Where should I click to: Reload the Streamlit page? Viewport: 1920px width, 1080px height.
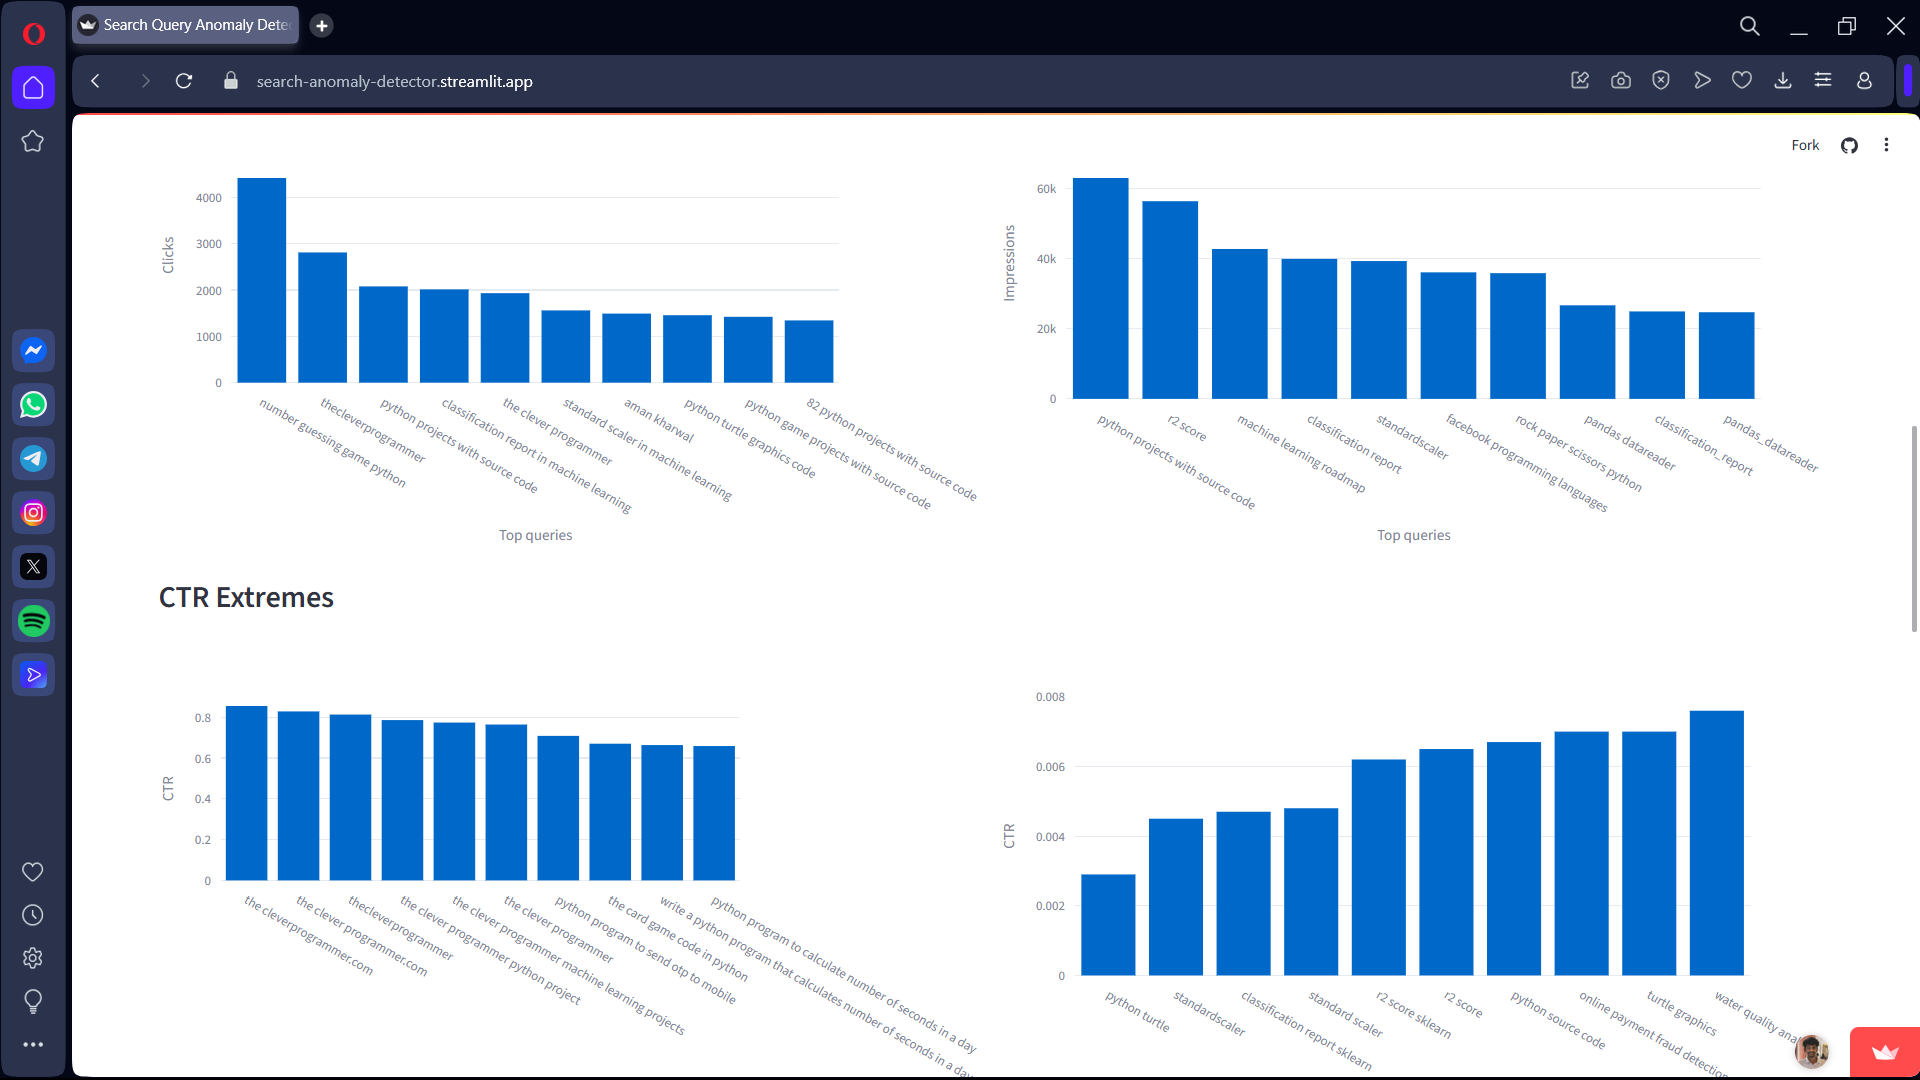click(x=184, y=81)
